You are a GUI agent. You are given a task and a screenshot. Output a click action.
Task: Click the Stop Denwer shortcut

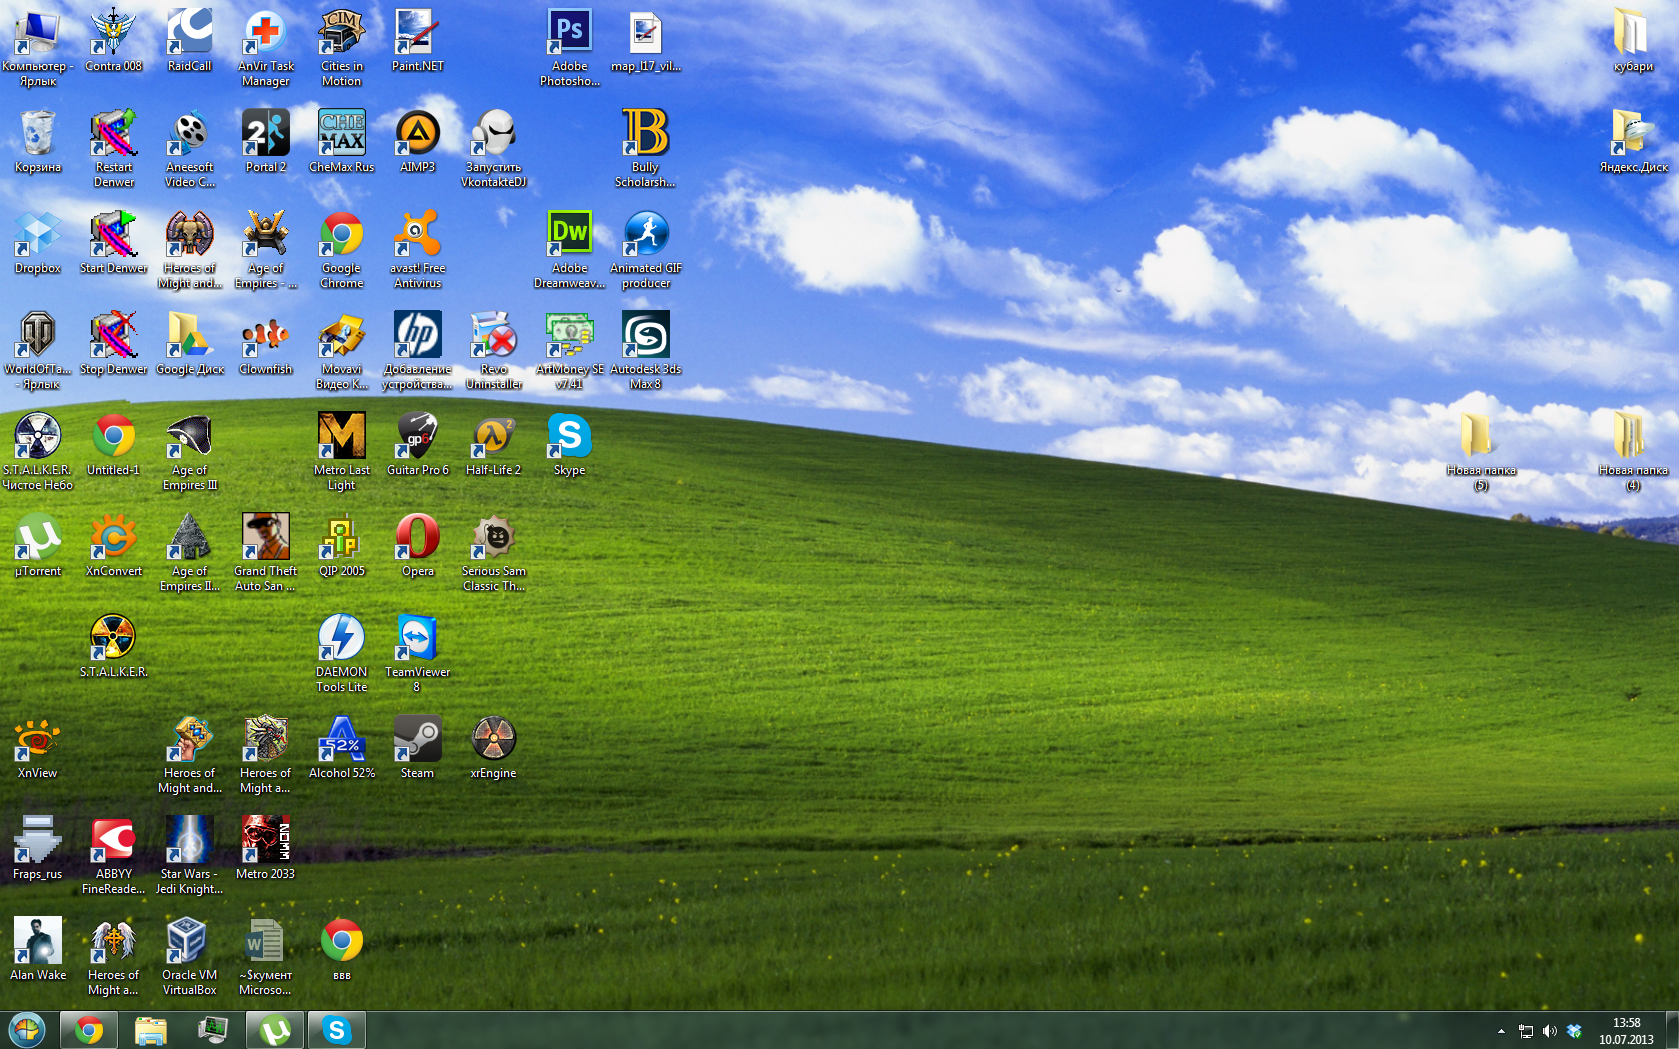114,343
